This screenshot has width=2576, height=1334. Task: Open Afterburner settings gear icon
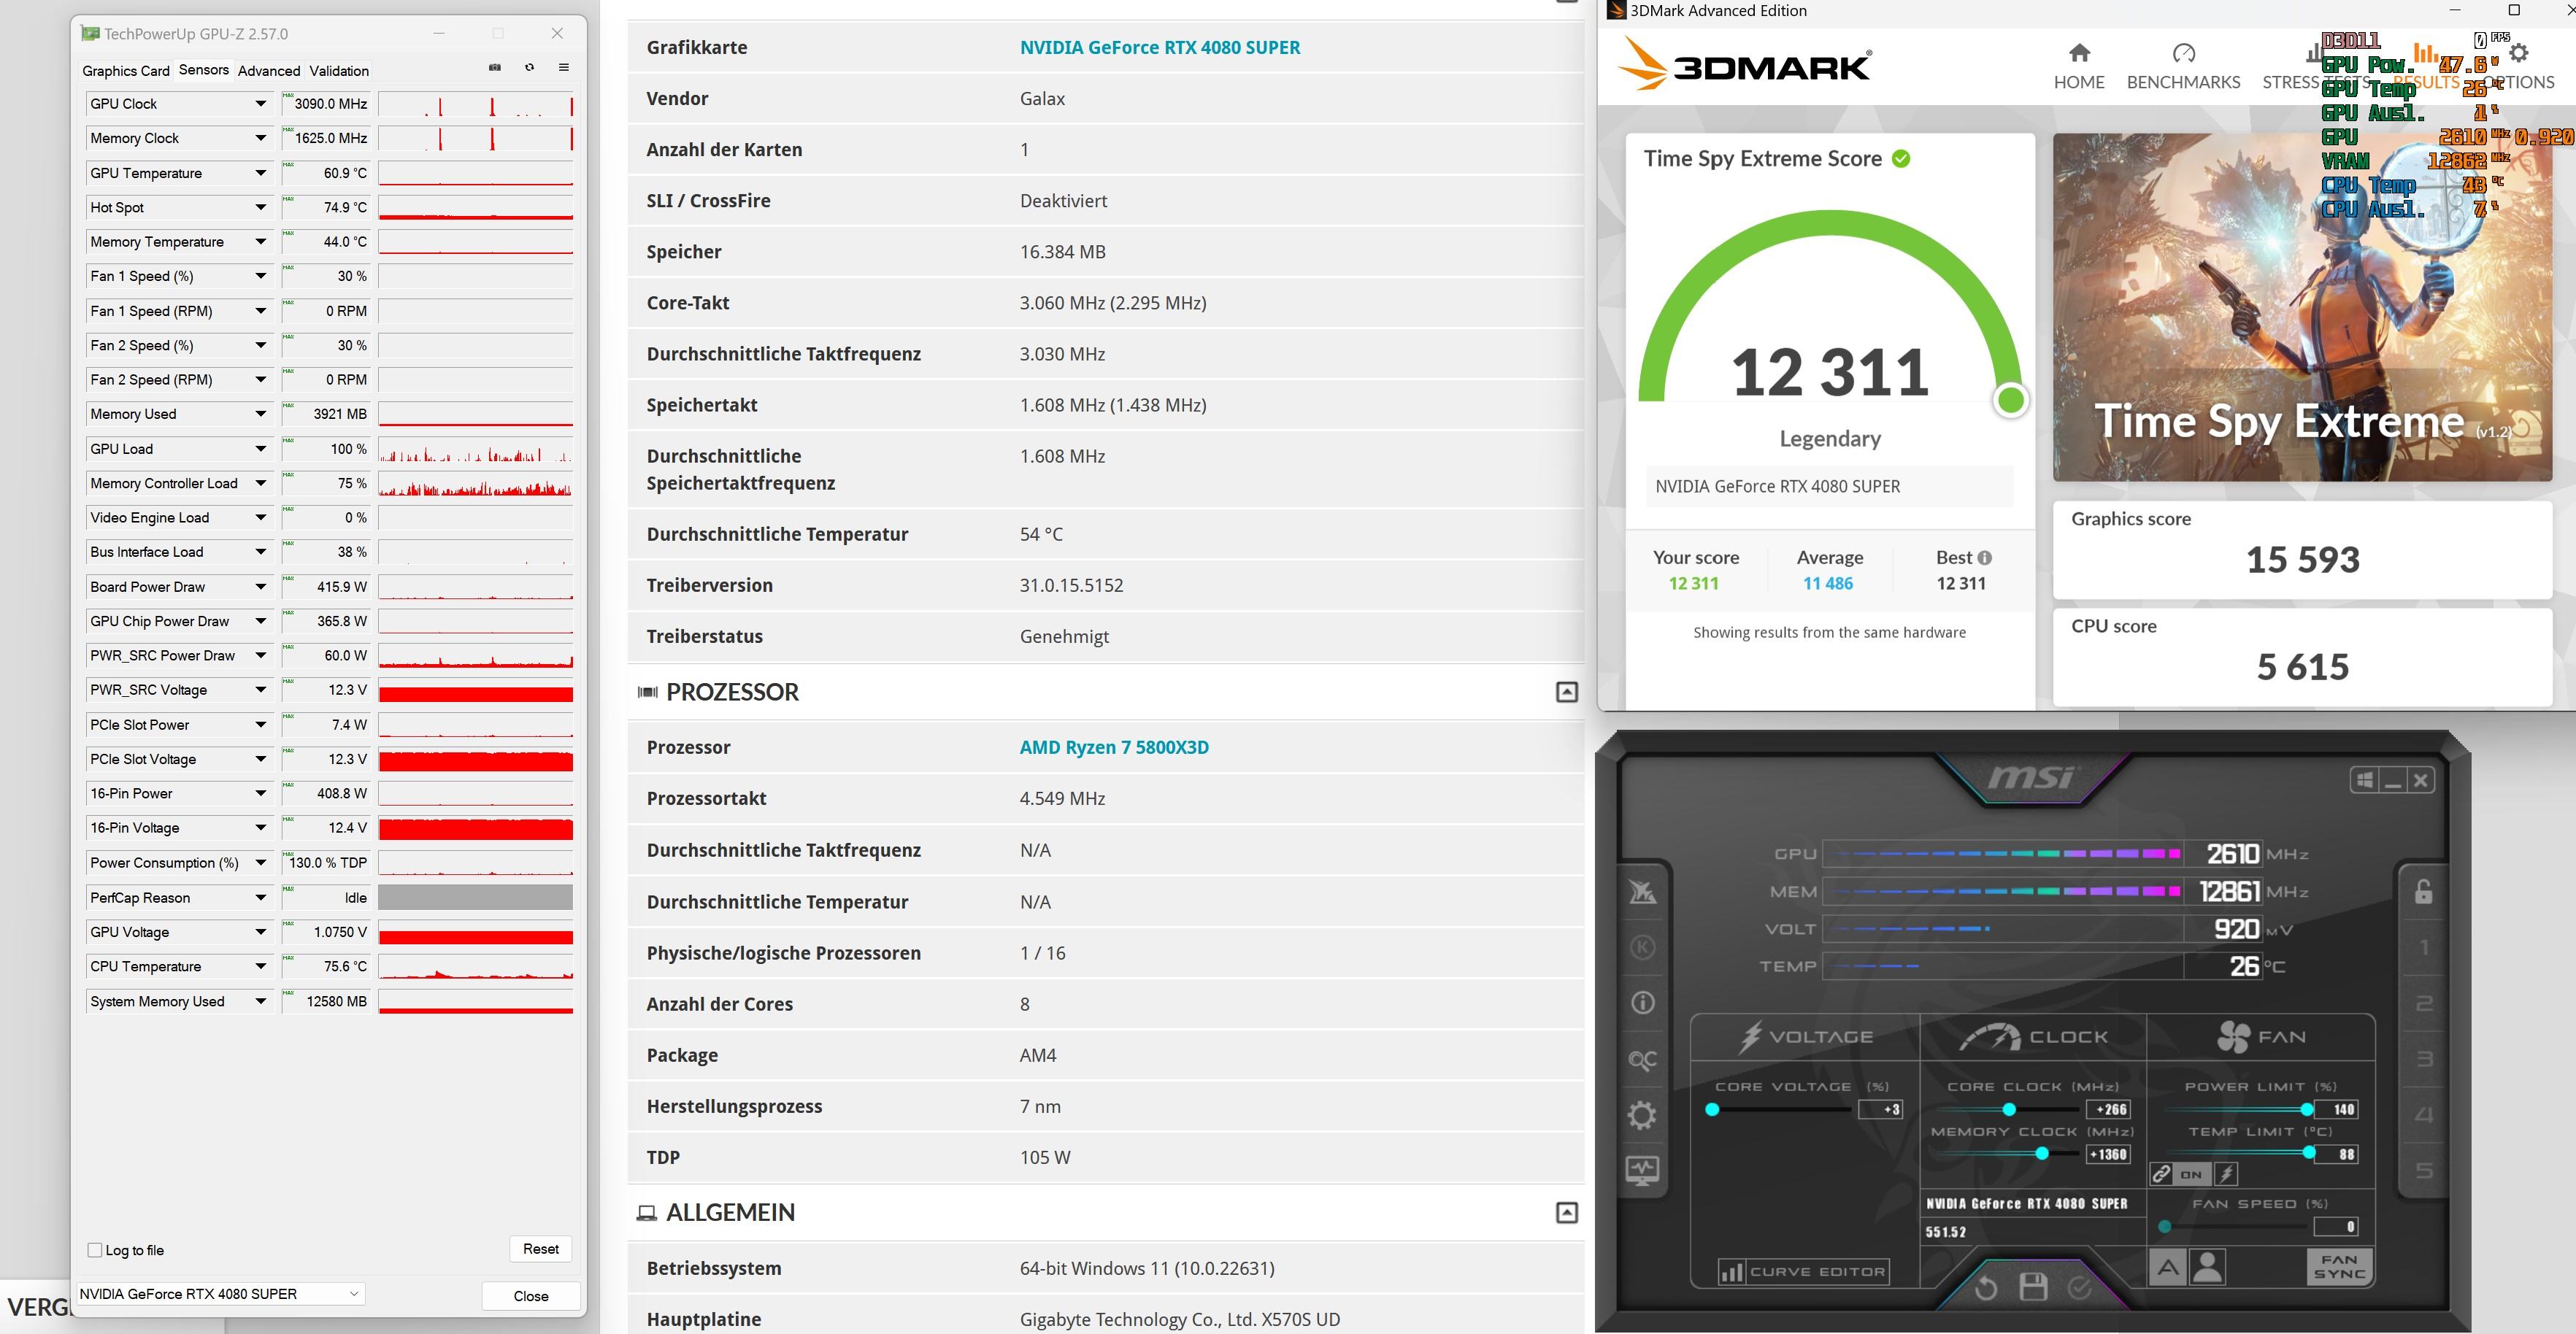pos(1642,1115)
